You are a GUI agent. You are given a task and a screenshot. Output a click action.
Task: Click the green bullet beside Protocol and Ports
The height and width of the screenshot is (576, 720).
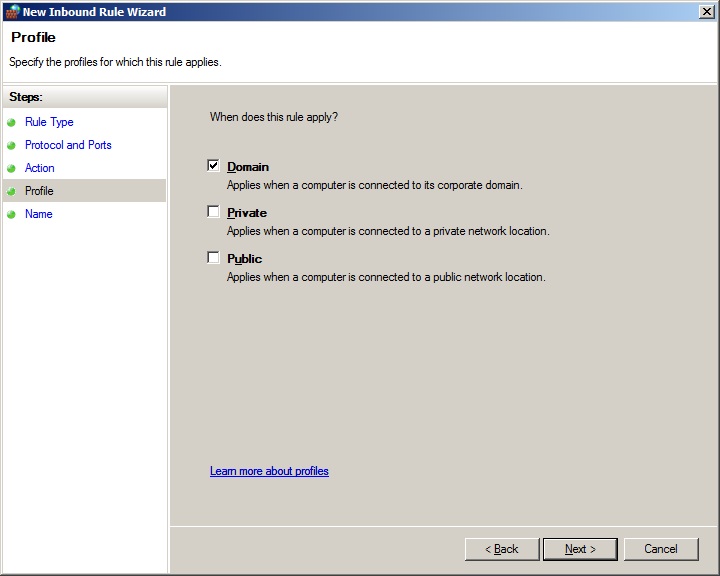point(12,146)
